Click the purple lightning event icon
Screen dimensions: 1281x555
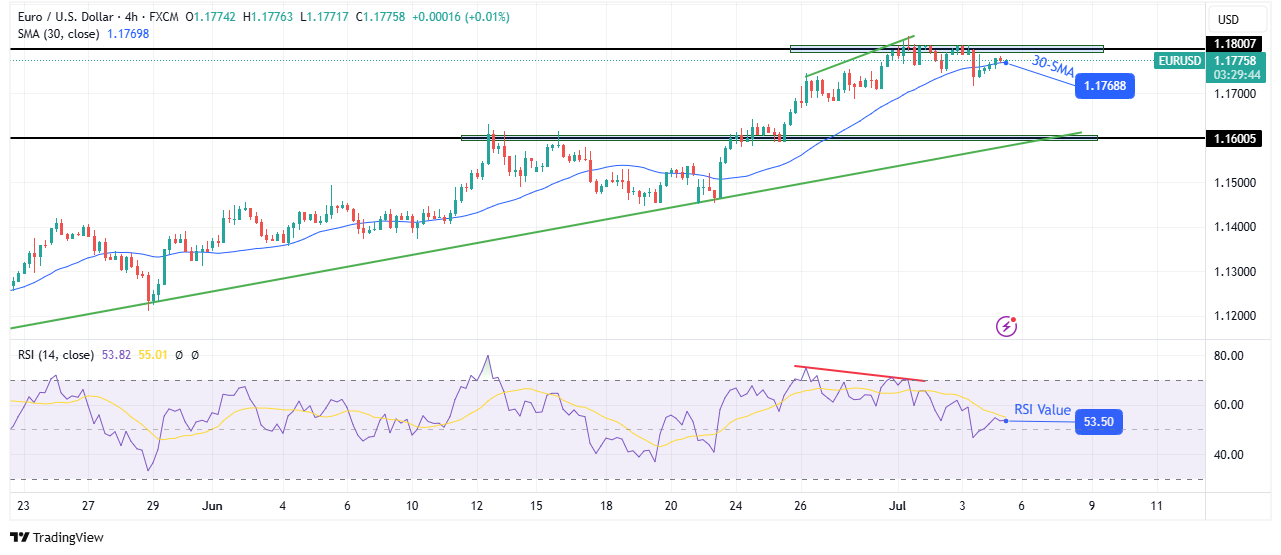click(1007, 326)
